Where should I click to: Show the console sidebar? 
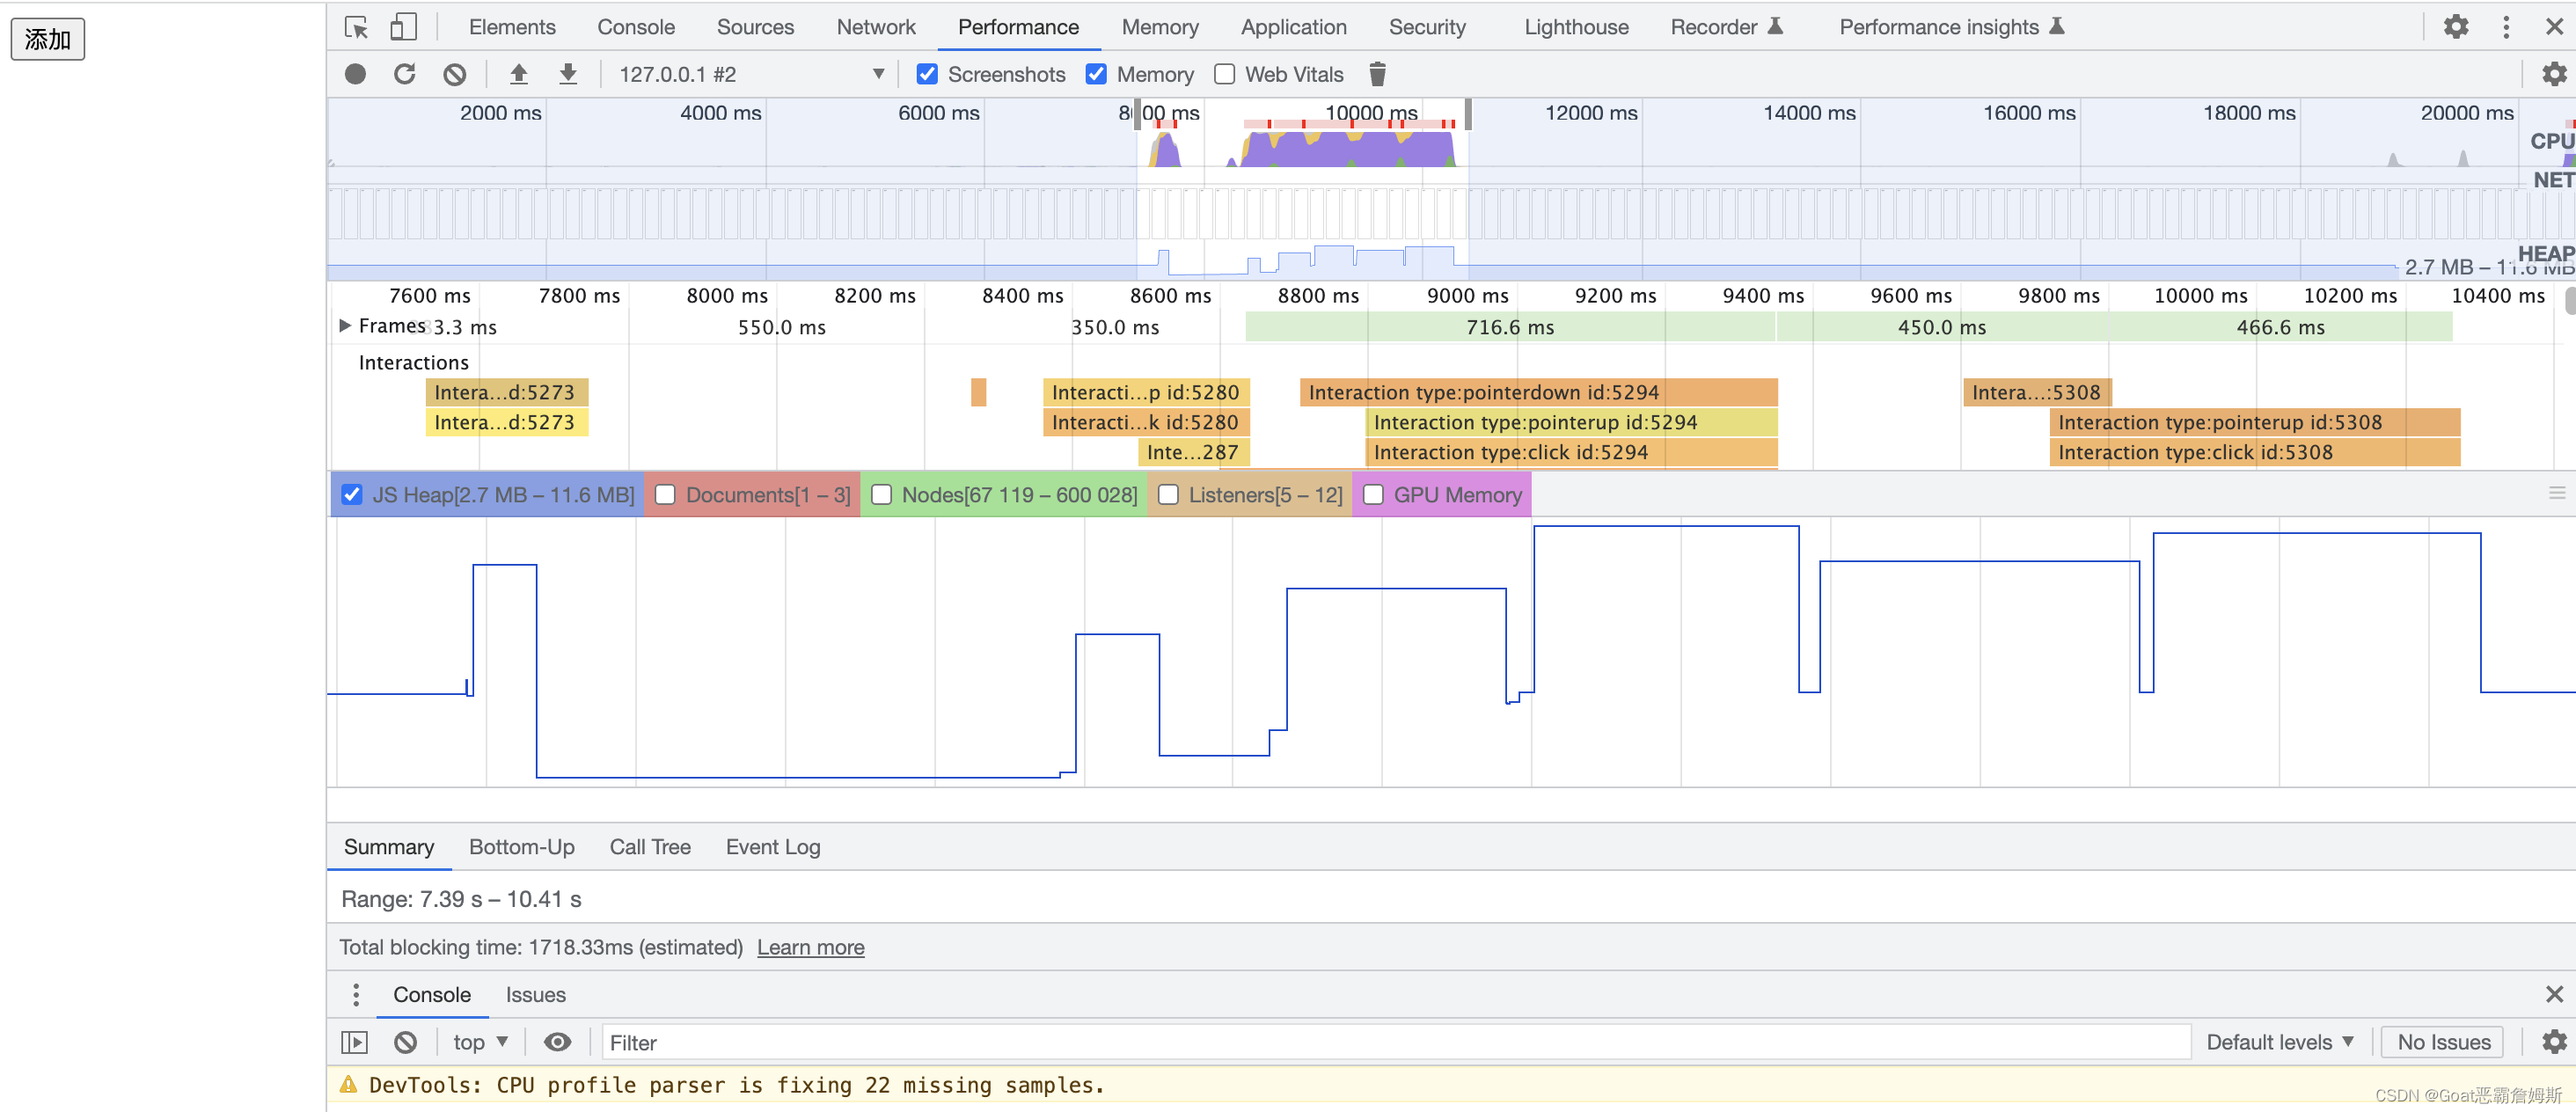[x=354, y=1042]
